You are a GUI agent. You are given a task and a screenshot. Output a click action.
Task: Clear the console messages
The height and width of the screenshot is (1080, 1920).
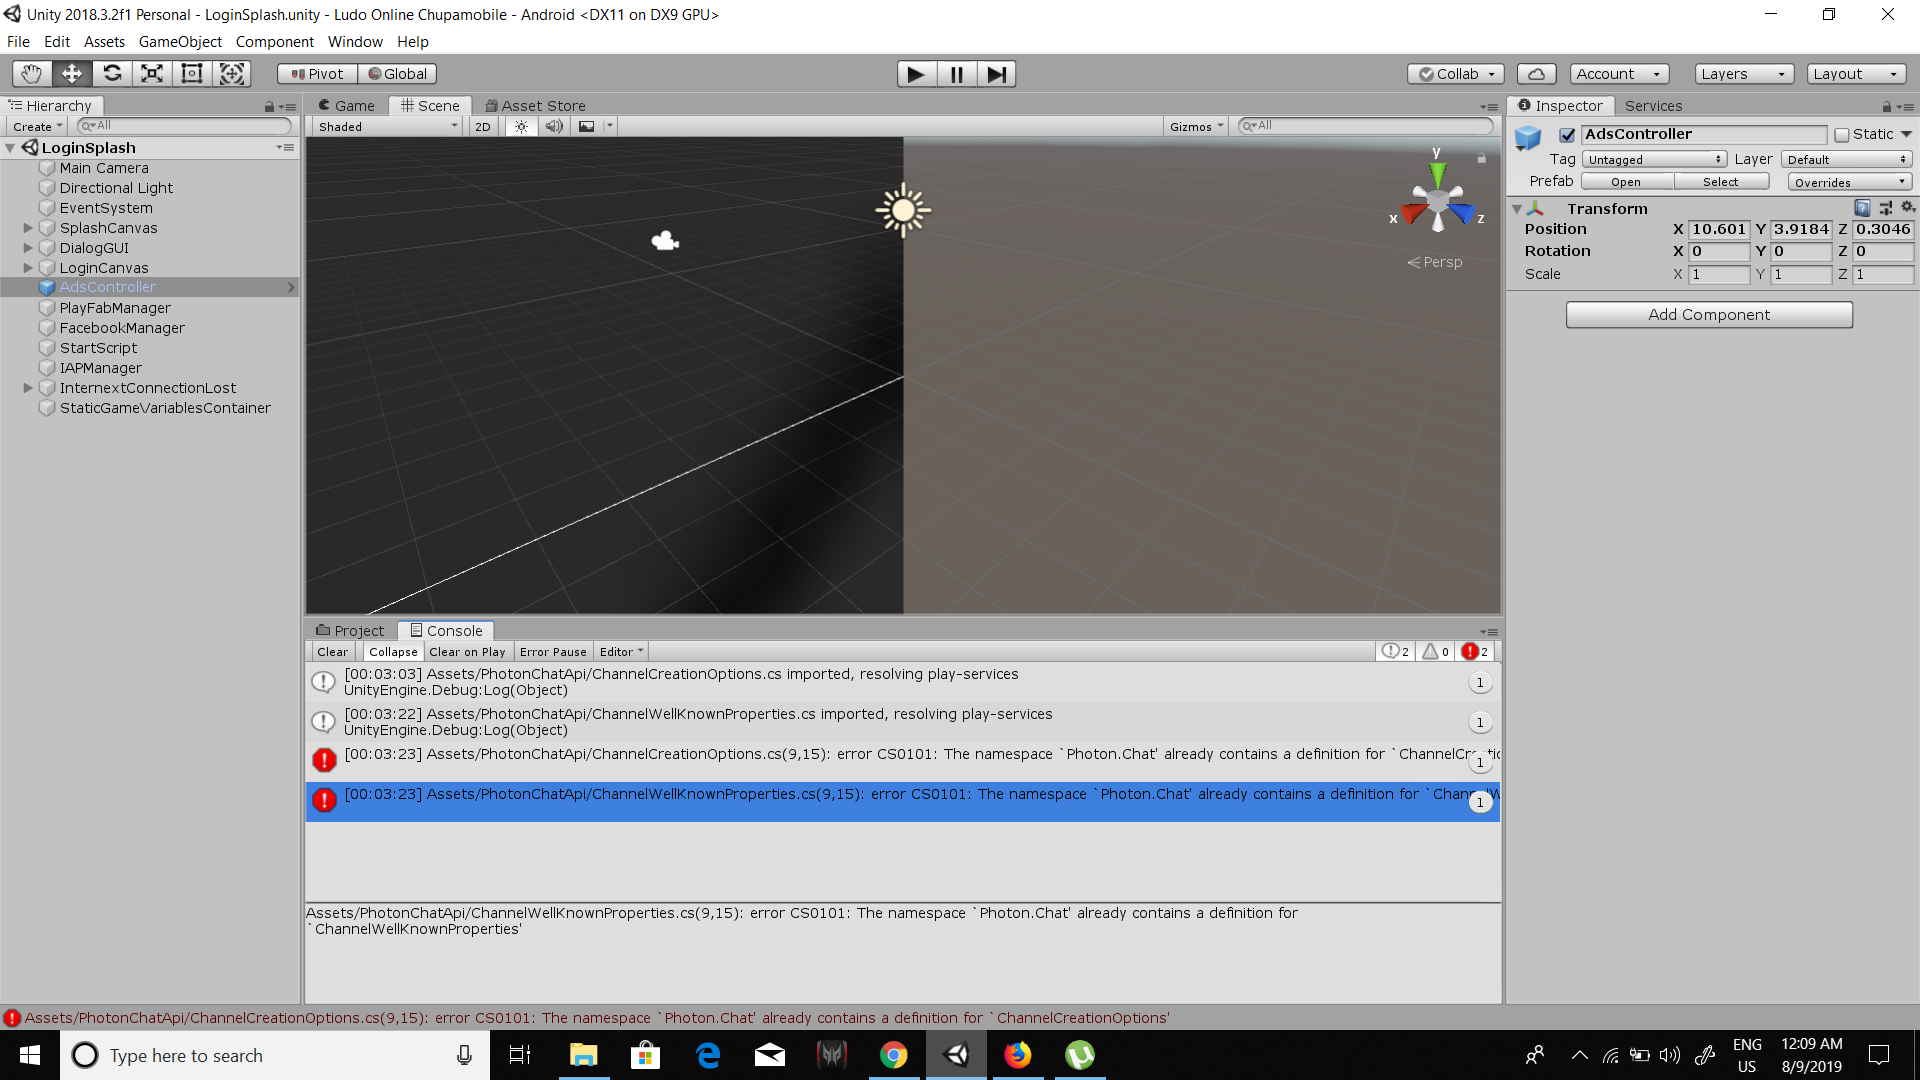click(x=332, y=651)
